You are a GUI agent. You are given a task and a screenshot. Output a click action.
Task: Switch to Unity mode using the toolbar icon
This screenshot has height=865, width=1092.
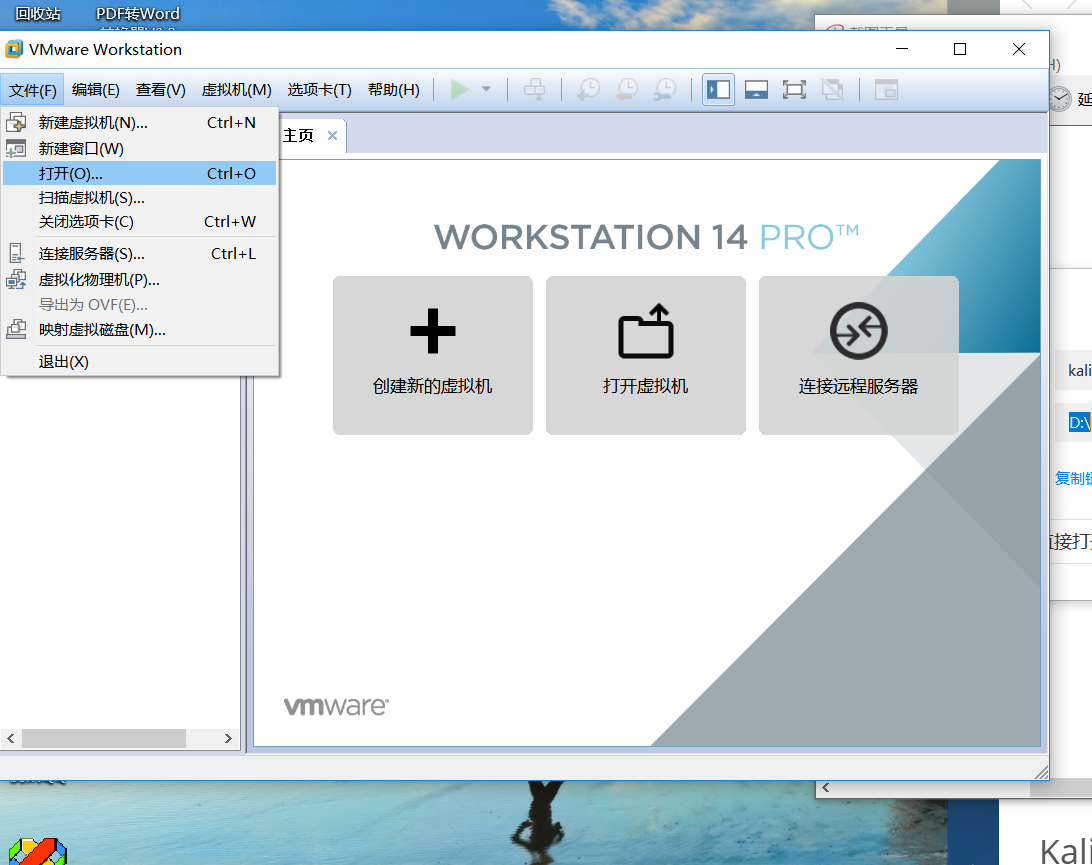pyautogui.click(x=832, y=90)
